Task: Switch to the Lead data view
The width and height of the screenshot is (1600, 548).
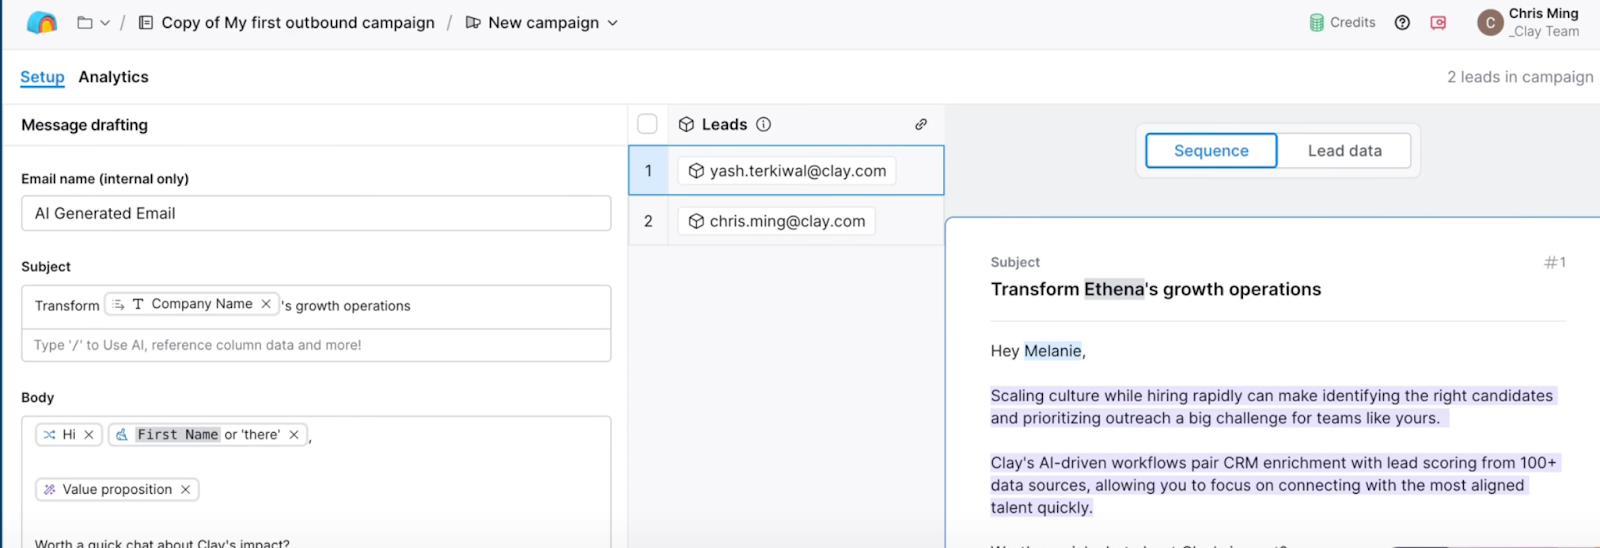Action: coord(1344,151)
